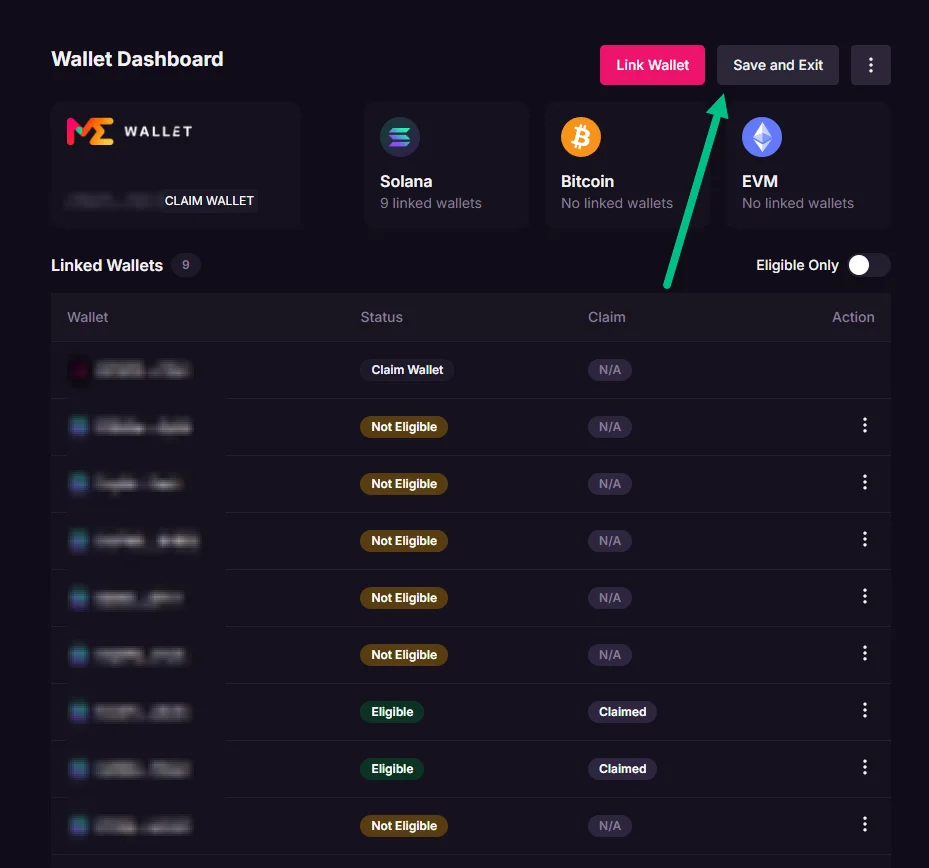Click the Linked Wallets count badge "9"
Screen dimensions: 929x868
pyautogui.click(x=185, y=265)
